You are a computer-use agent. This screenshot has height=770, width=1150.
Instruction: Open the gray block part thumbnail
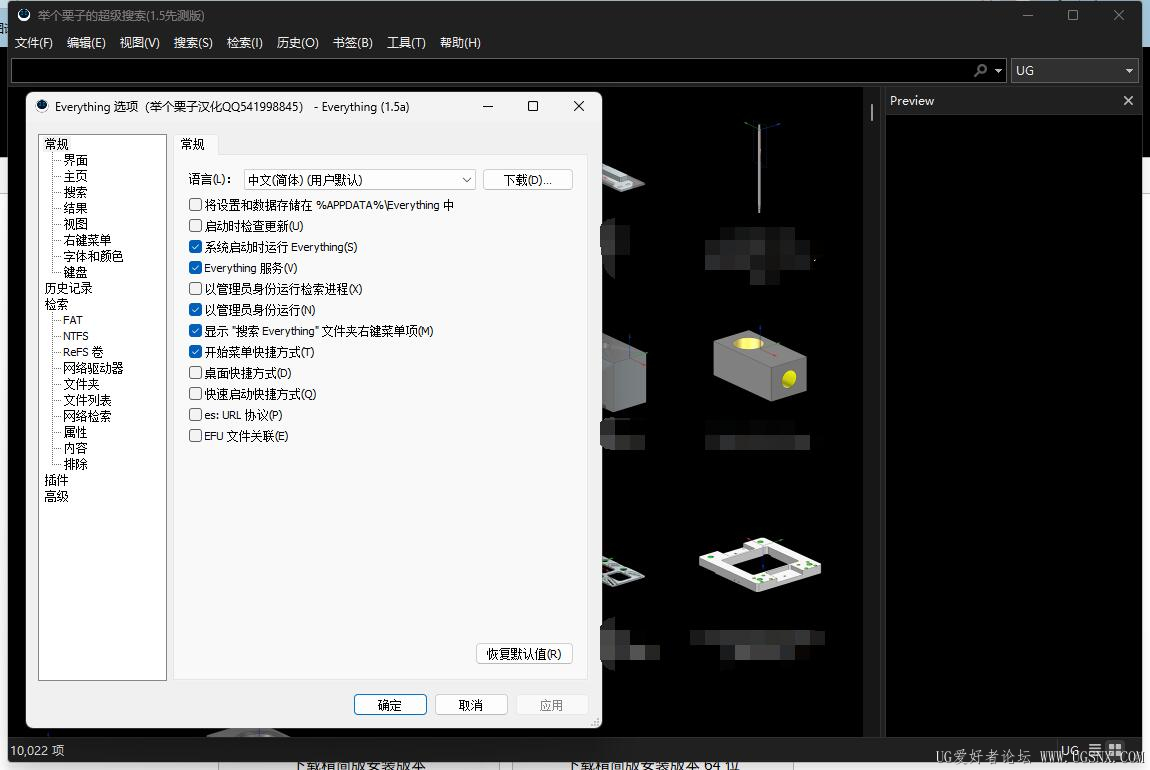tap(760, 365)
